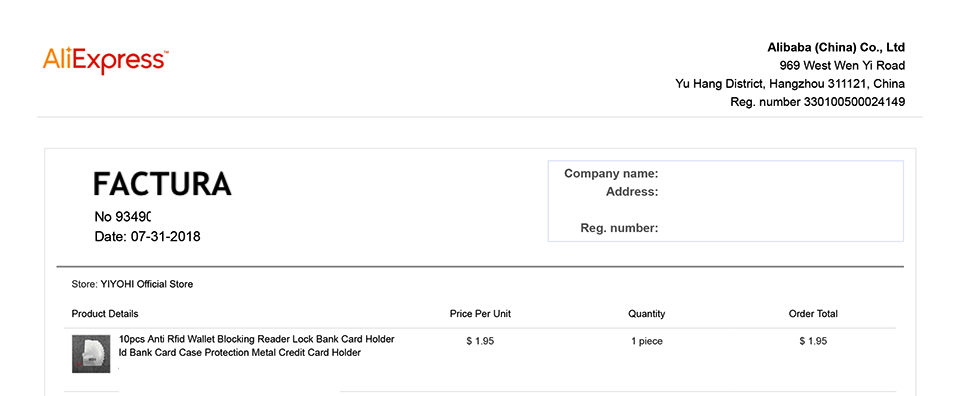
Task: Click the quantity value 1 piece
Action: coord(646,341)
